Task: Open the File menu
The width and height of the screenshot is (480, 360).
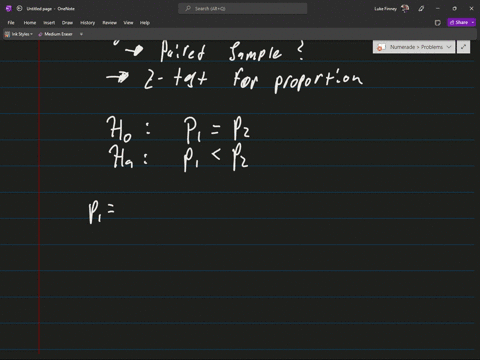Action: coord(11,23)
